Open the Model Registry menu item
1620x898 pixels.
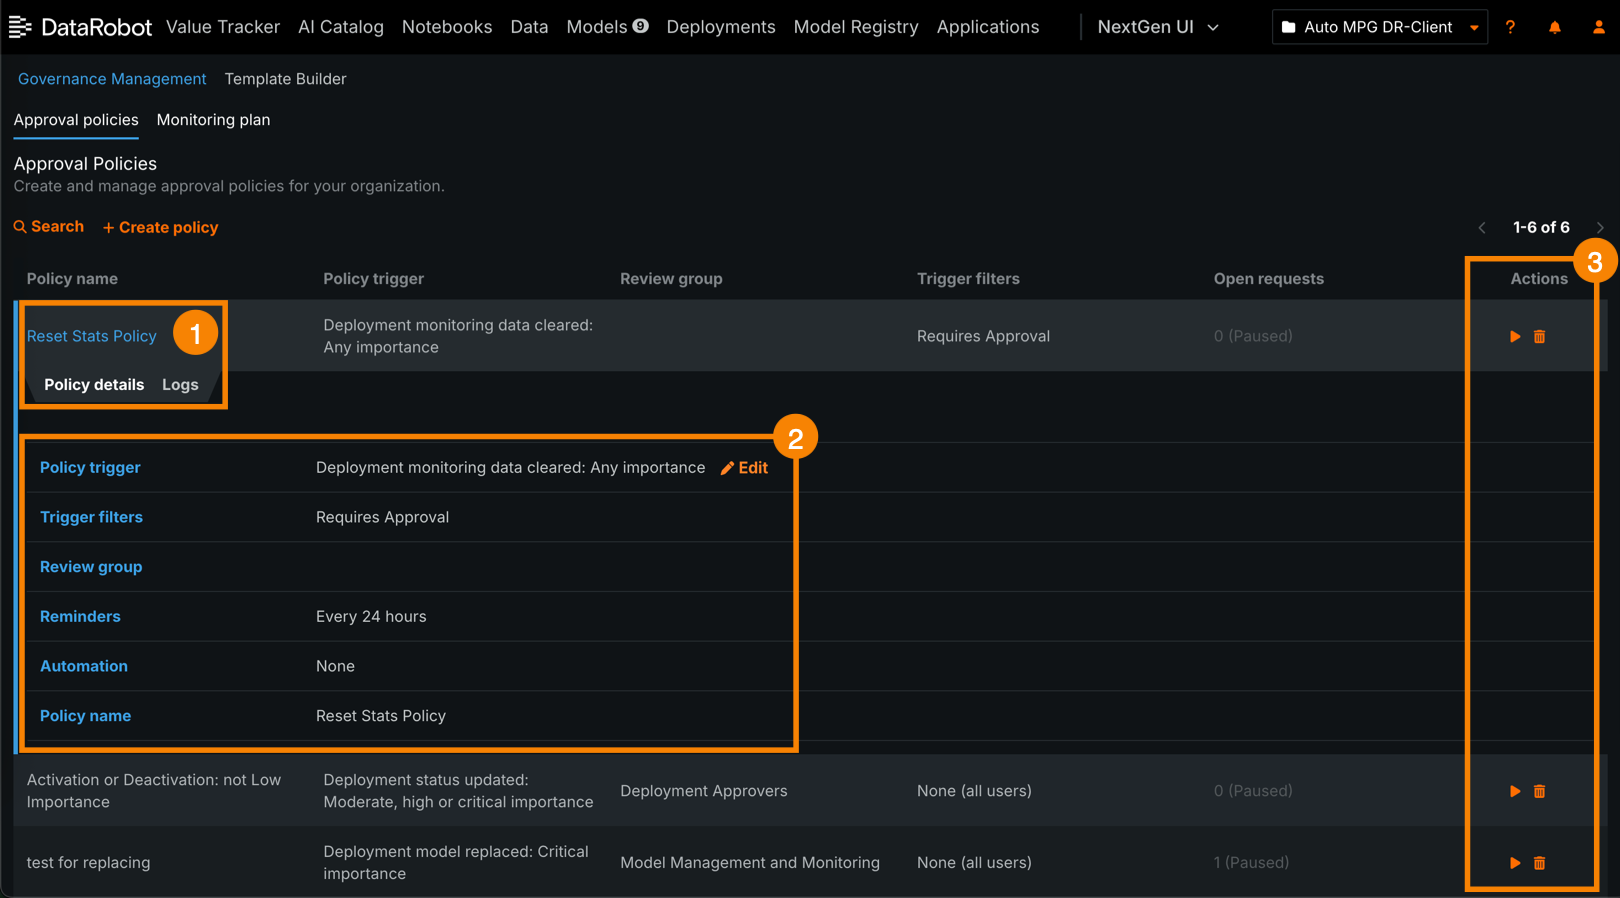(855, 27)
